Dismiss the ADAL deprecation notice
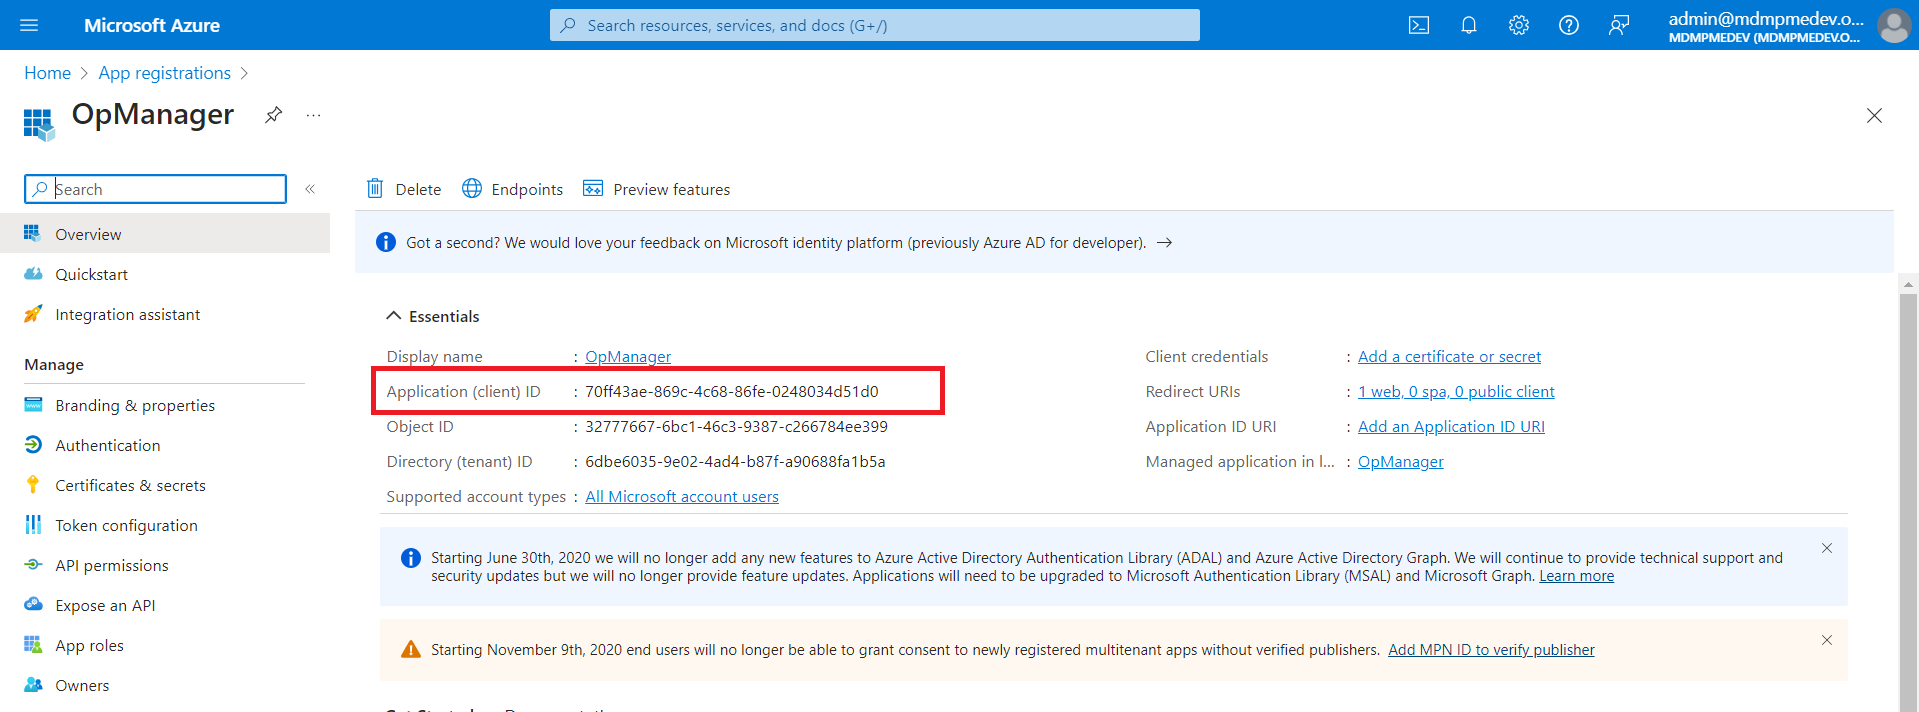The width and height of the screenshot is (1919, 712). [1826, 548]
